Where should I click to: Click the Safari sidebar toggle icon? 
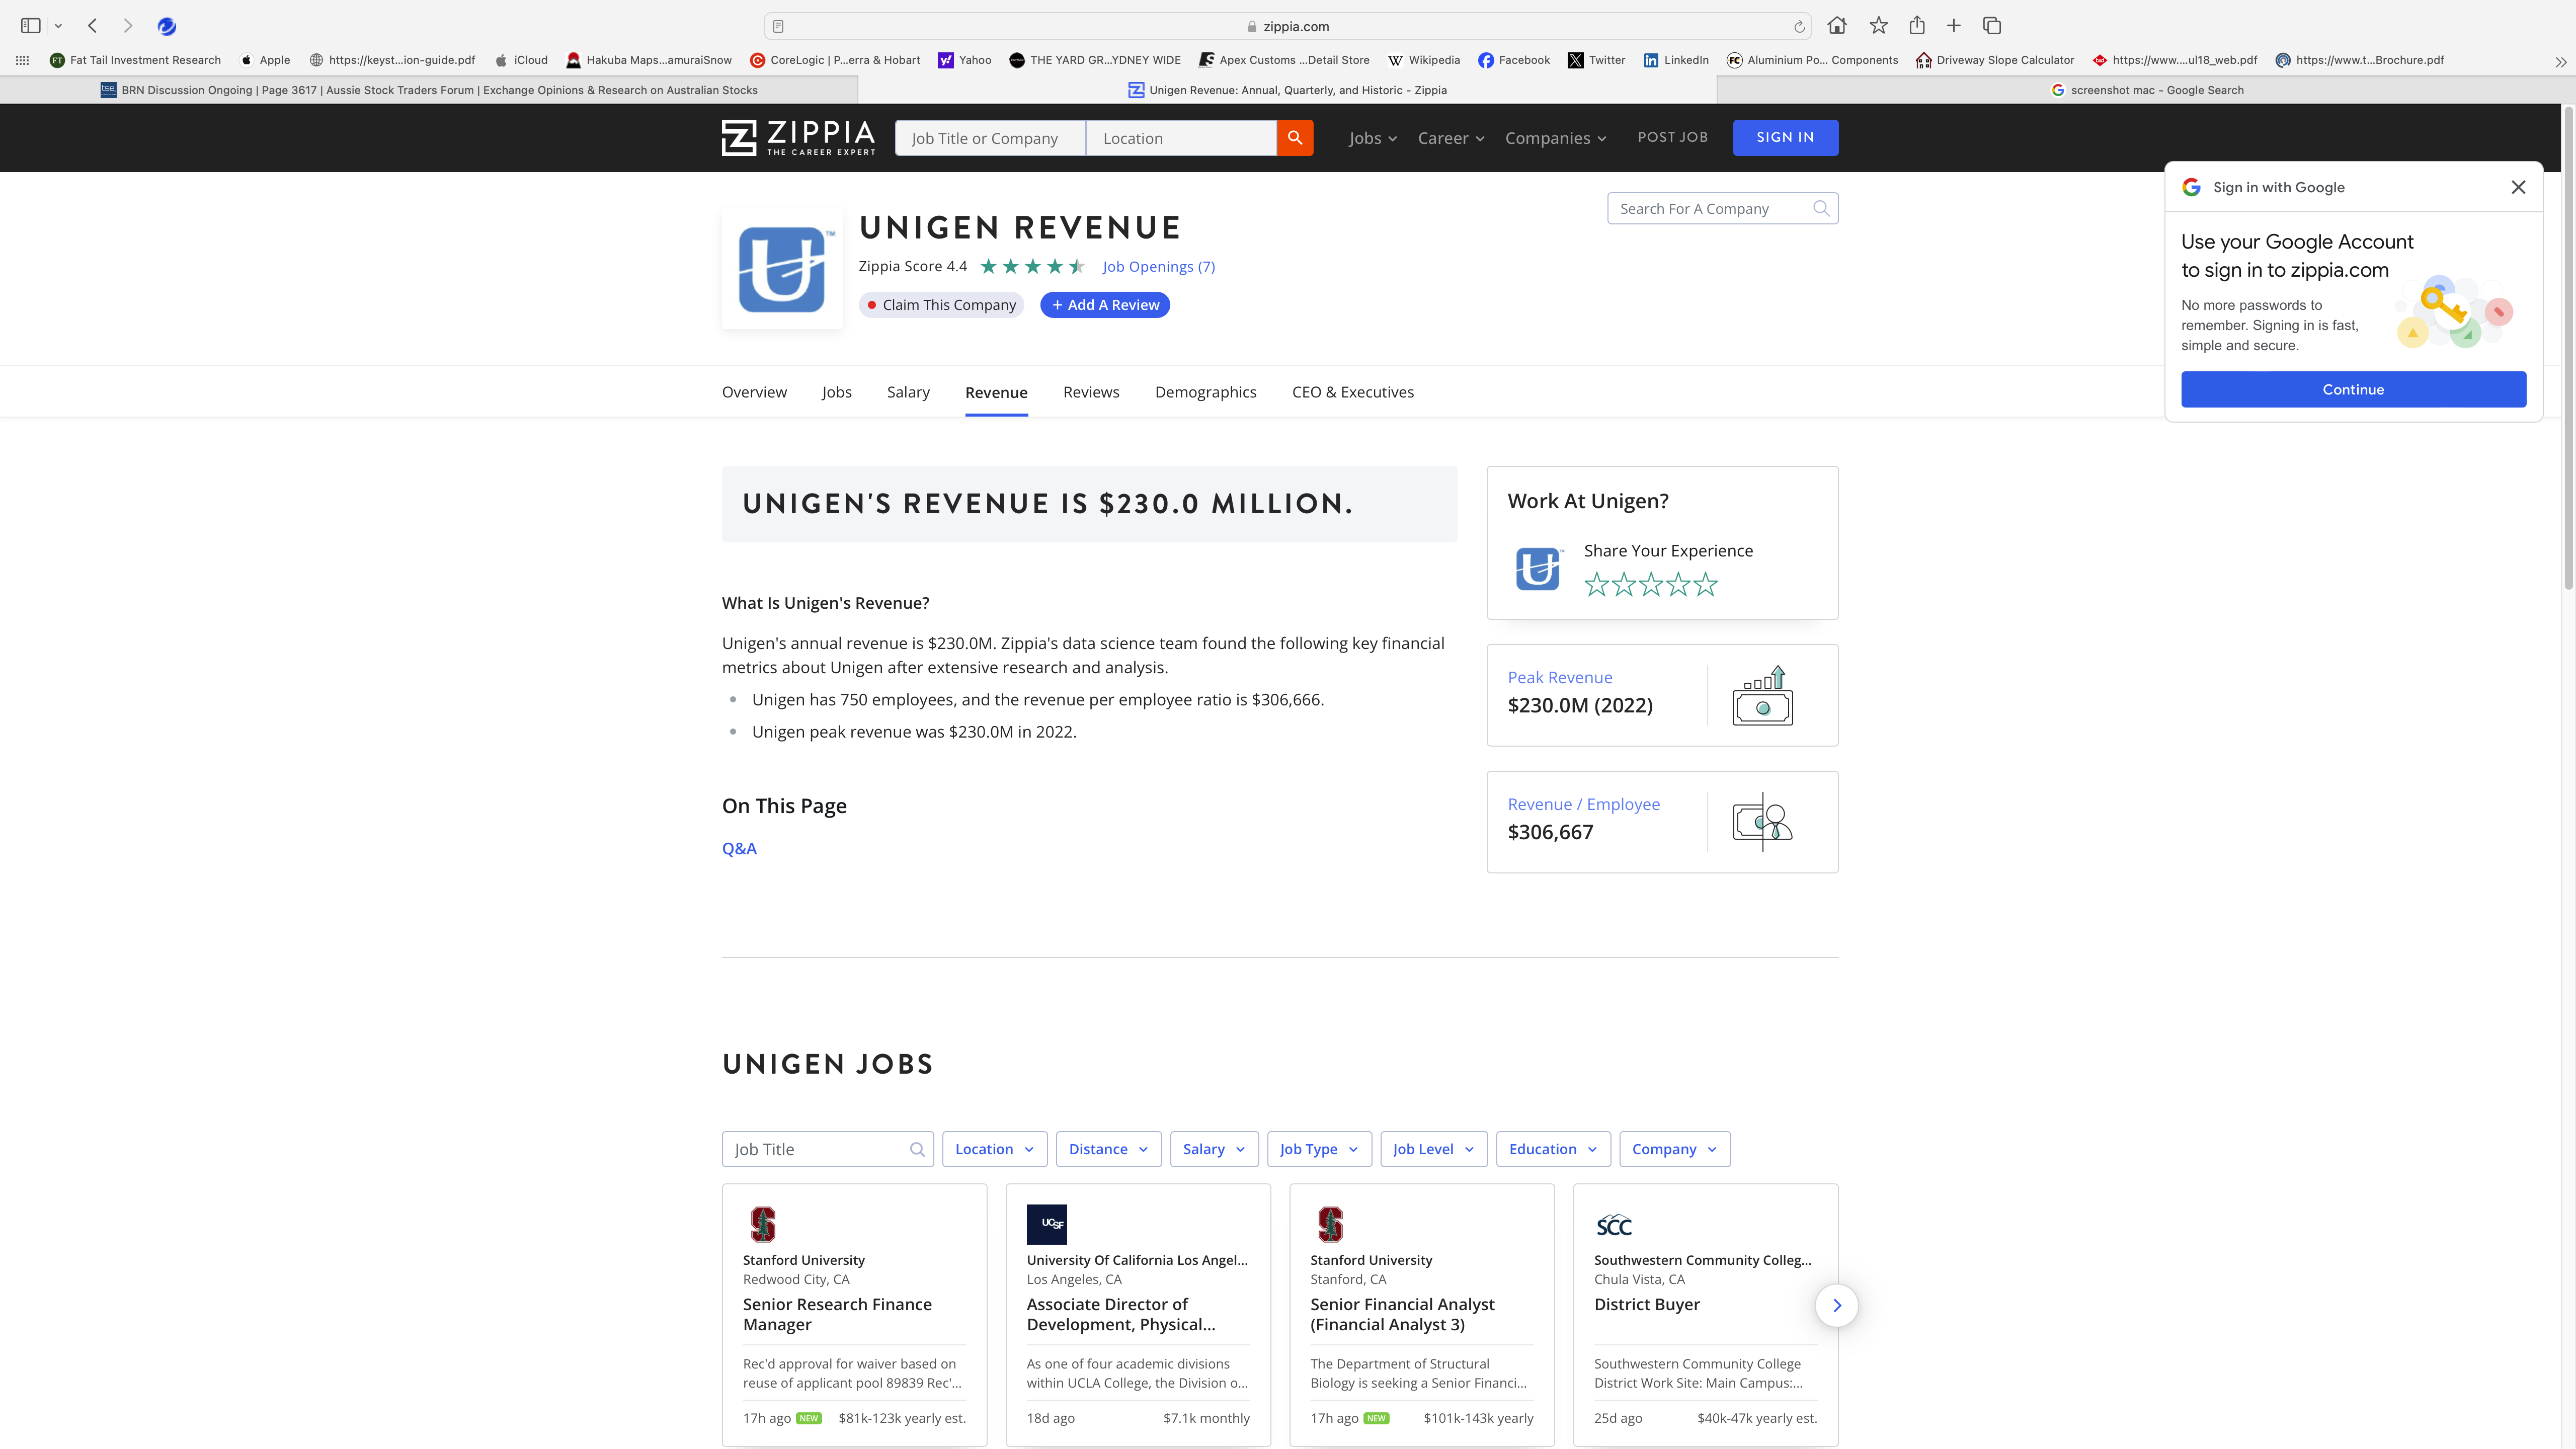[30, 26]
